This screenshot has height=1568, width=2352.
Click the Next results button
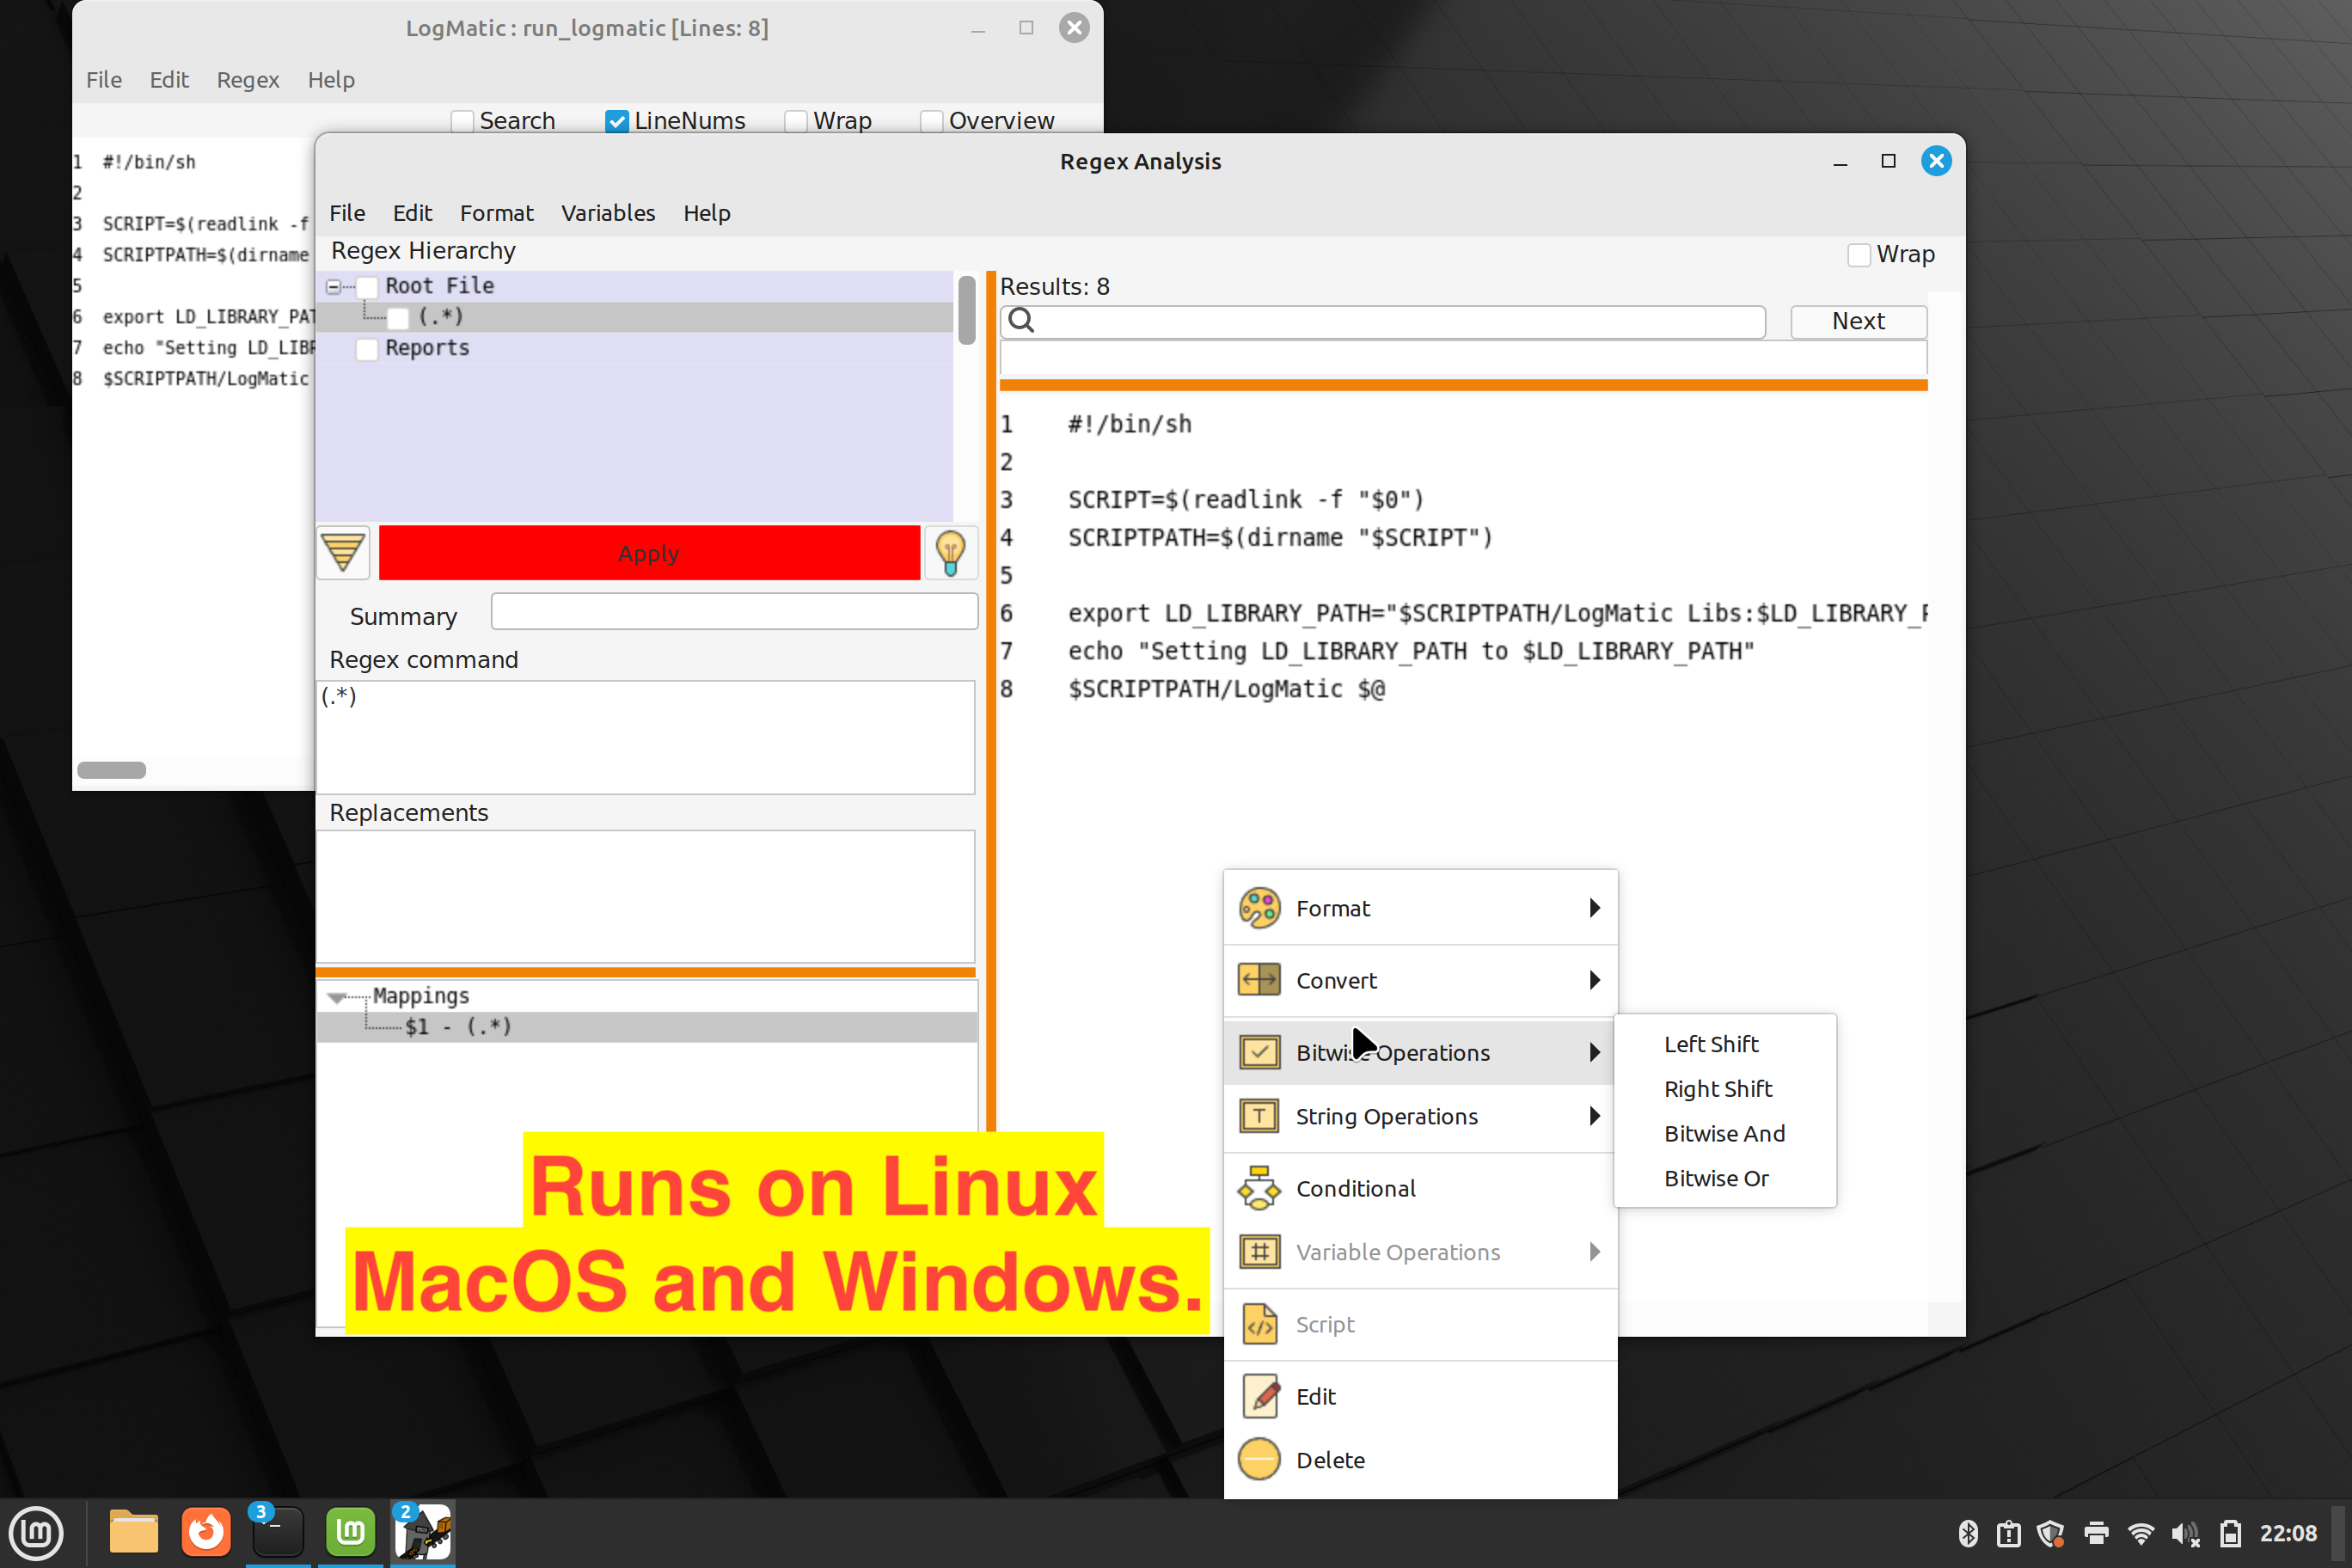tap(1858, 321)
